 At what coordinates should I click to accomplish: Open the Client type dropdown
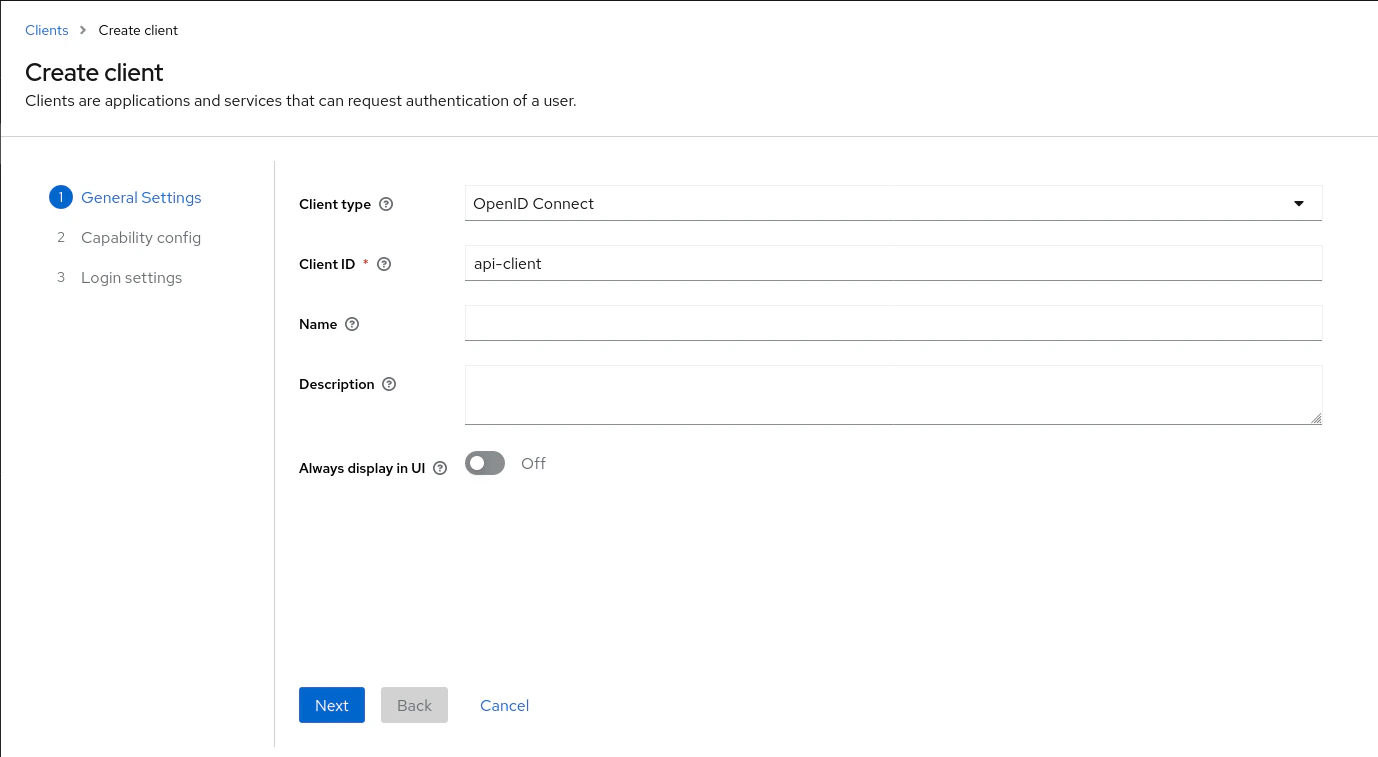[x=893, y=203]
